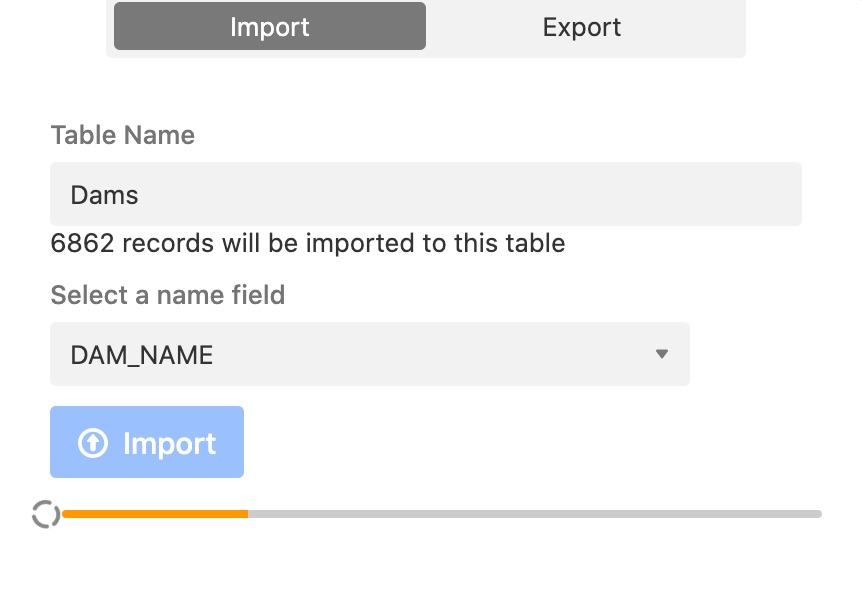Click the "Select a name field" label
The width and height of the screenshot is (862, 602).
pyautogui.click(x=168, y=295)
